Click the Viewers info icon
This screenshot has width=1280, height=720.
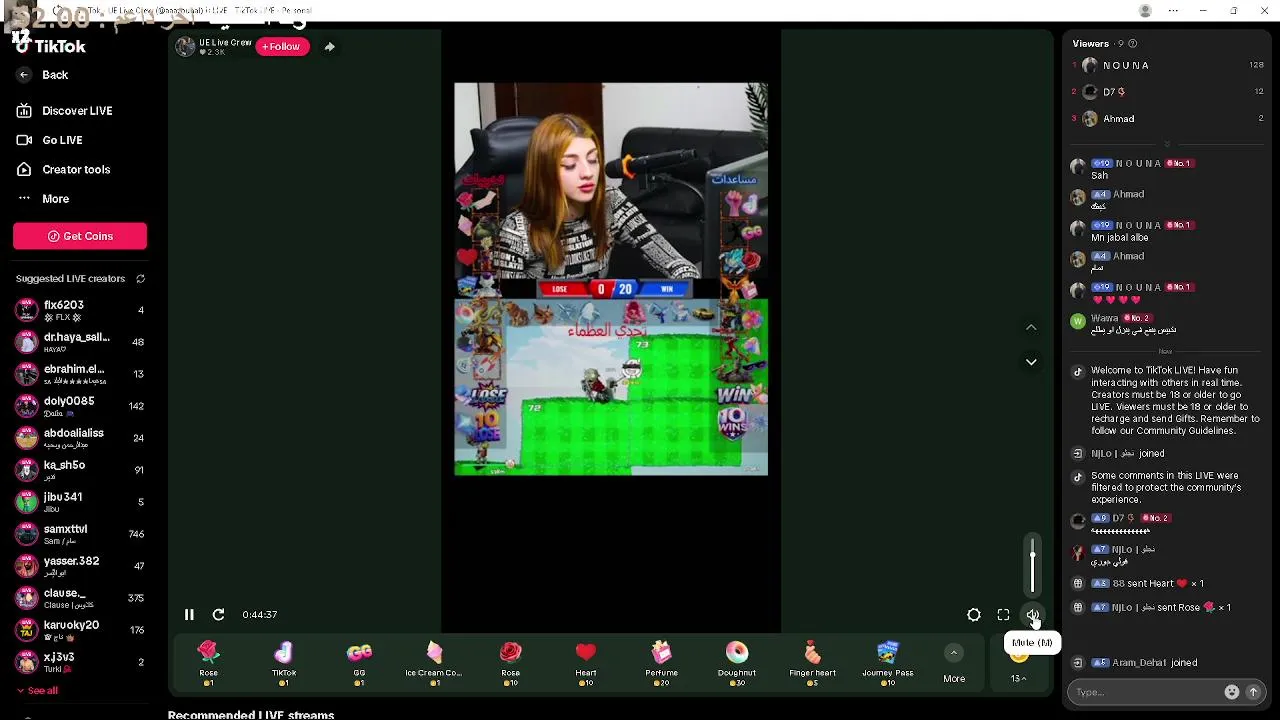coord(1132,44)
